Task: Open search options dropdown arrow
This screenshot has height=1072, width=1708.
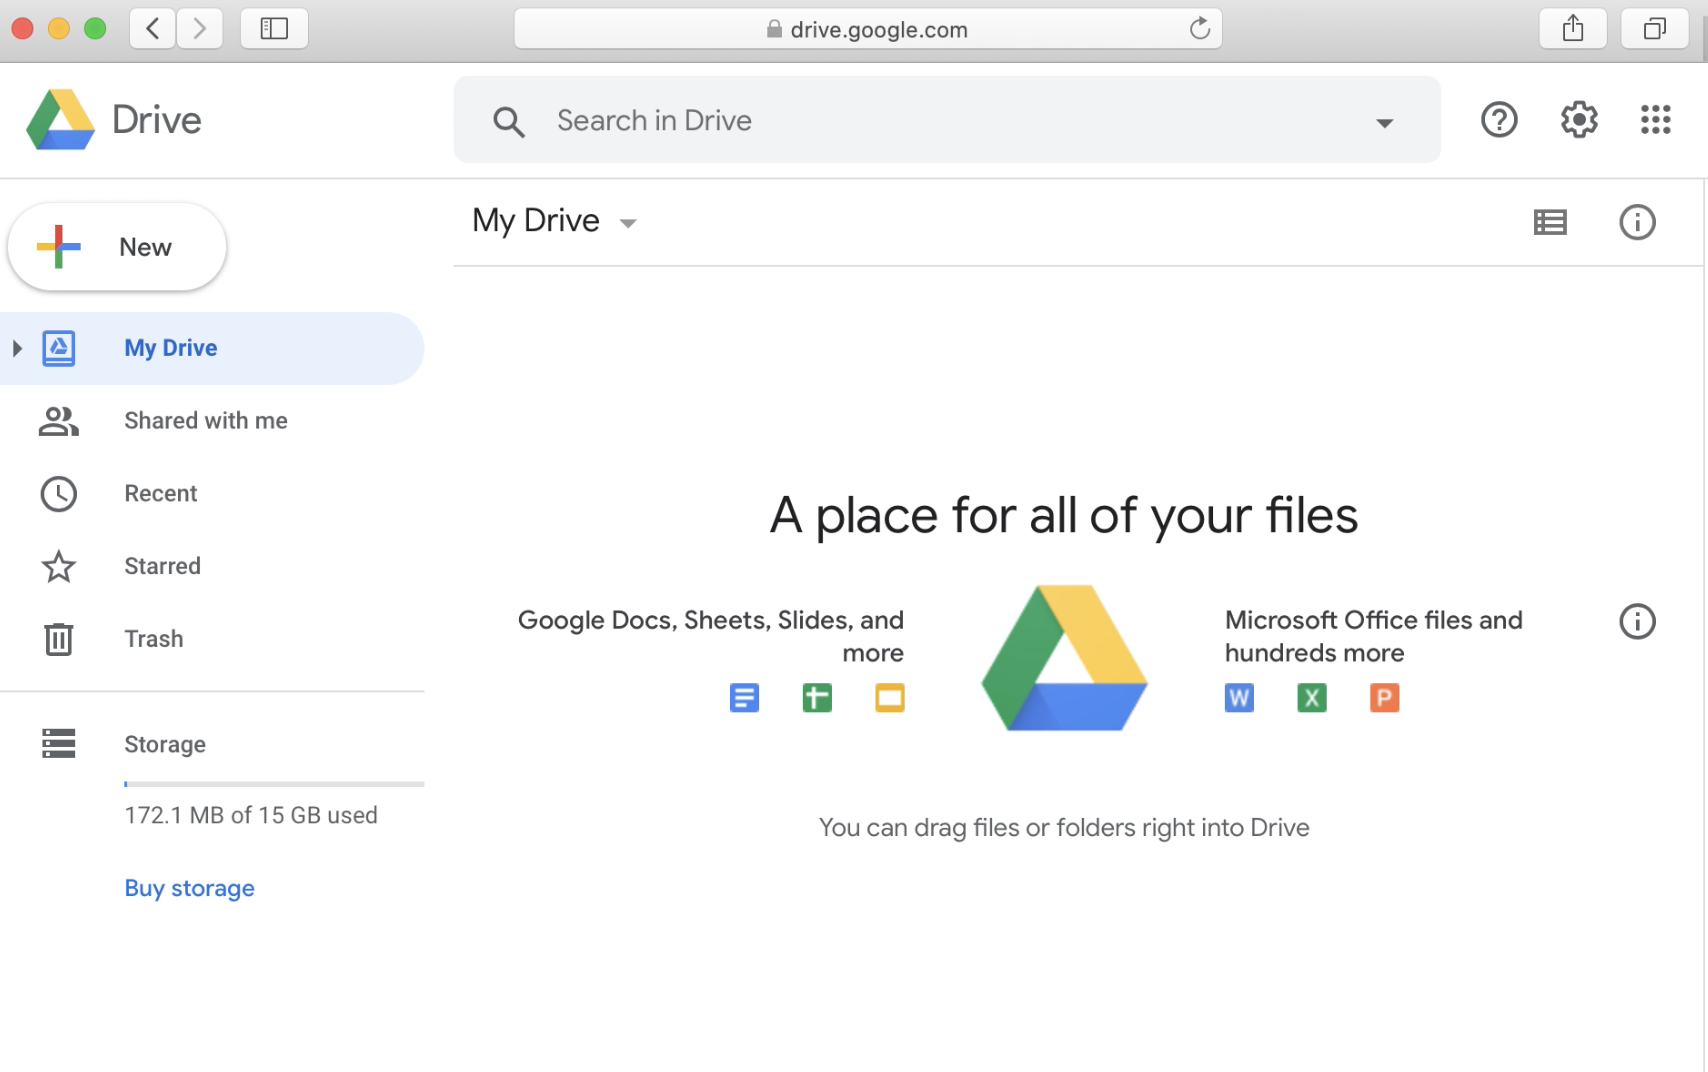Action: pos(1385,123)
